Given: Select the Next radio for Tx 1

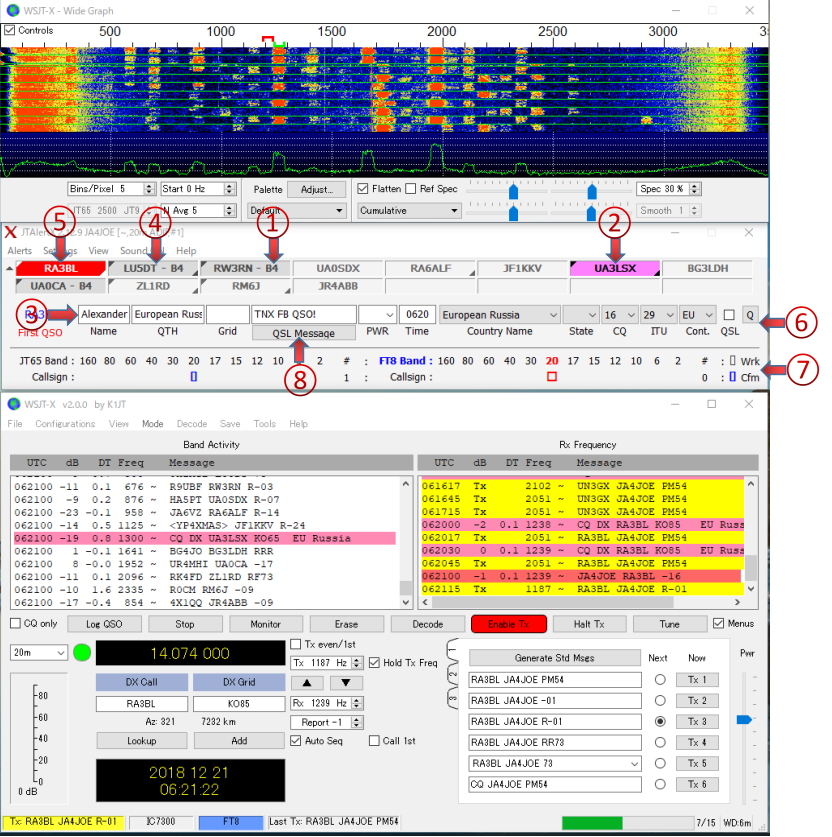Looking at the screenshot, I should pos(660,680).
